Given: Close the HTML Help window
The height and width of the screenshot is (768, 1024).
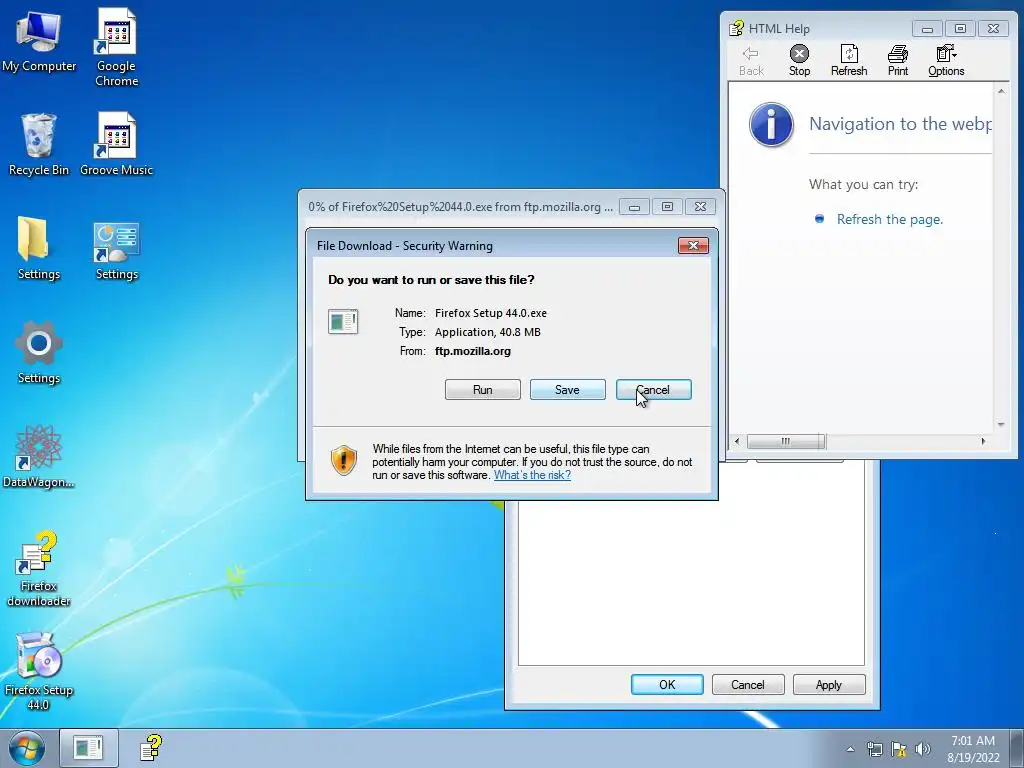Looking at the screenshot, I should (x=993, y=29).
